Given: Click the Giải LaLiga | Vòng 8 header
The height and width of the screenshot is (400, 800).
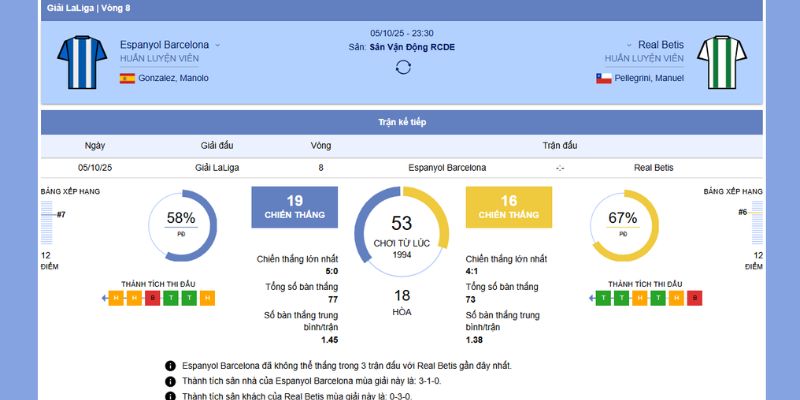Looking at the screenshot, I should coord(90,8).
